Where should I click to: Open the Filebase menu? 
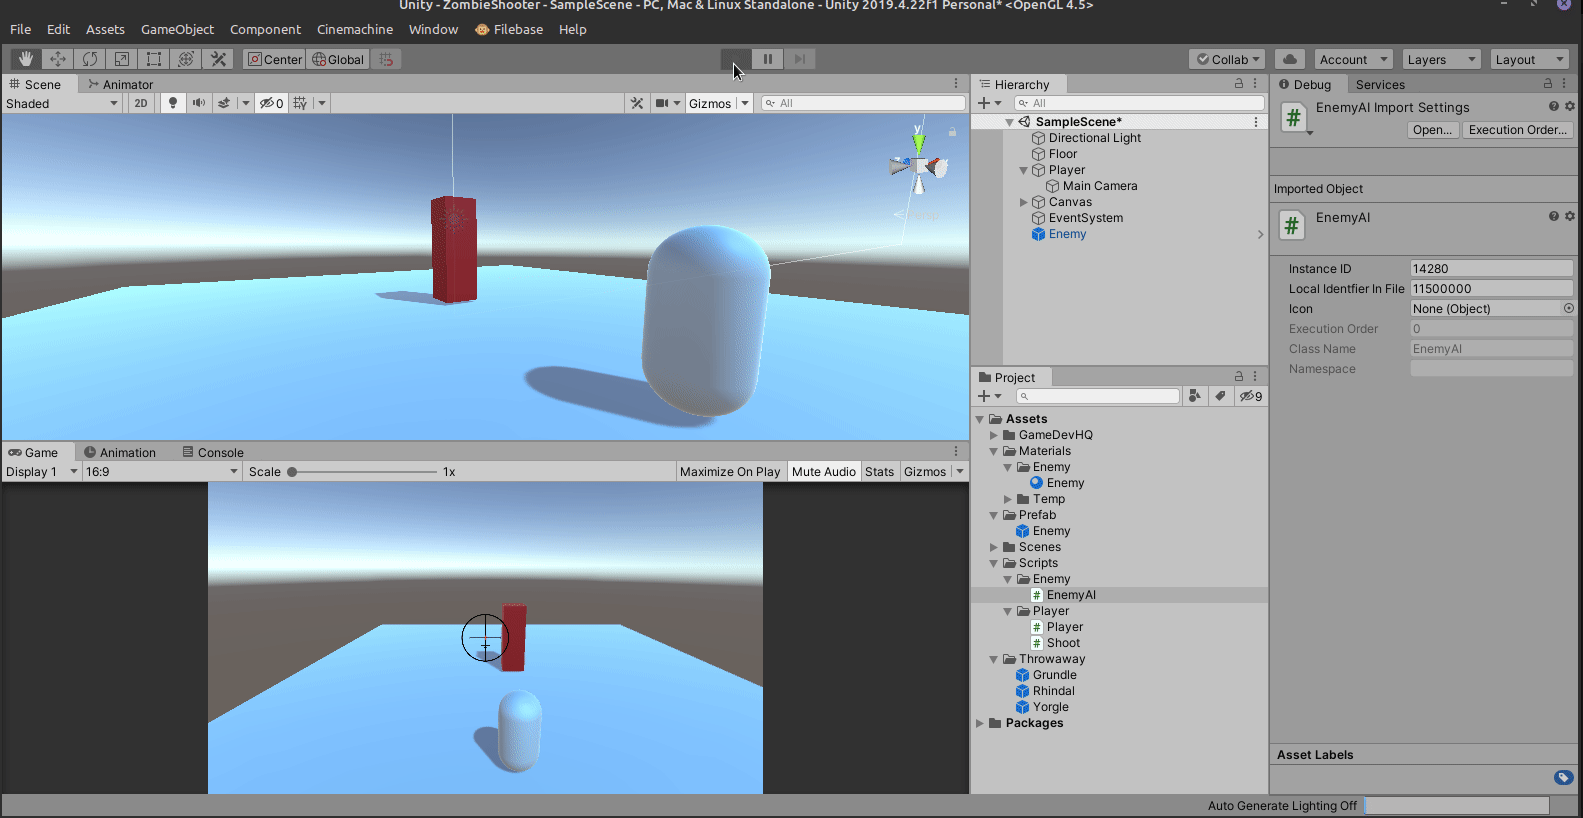[x=509, y=29]
